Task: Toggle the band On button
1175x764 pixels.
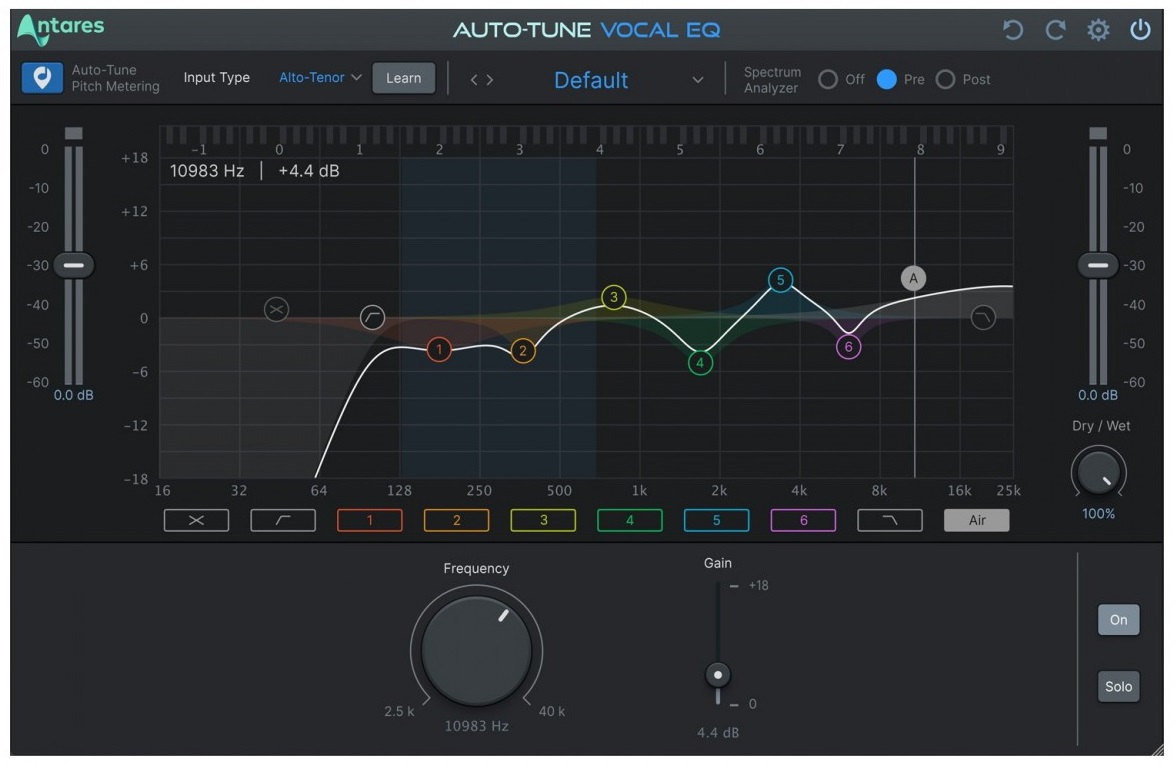Action: (x=1118, y=619)
